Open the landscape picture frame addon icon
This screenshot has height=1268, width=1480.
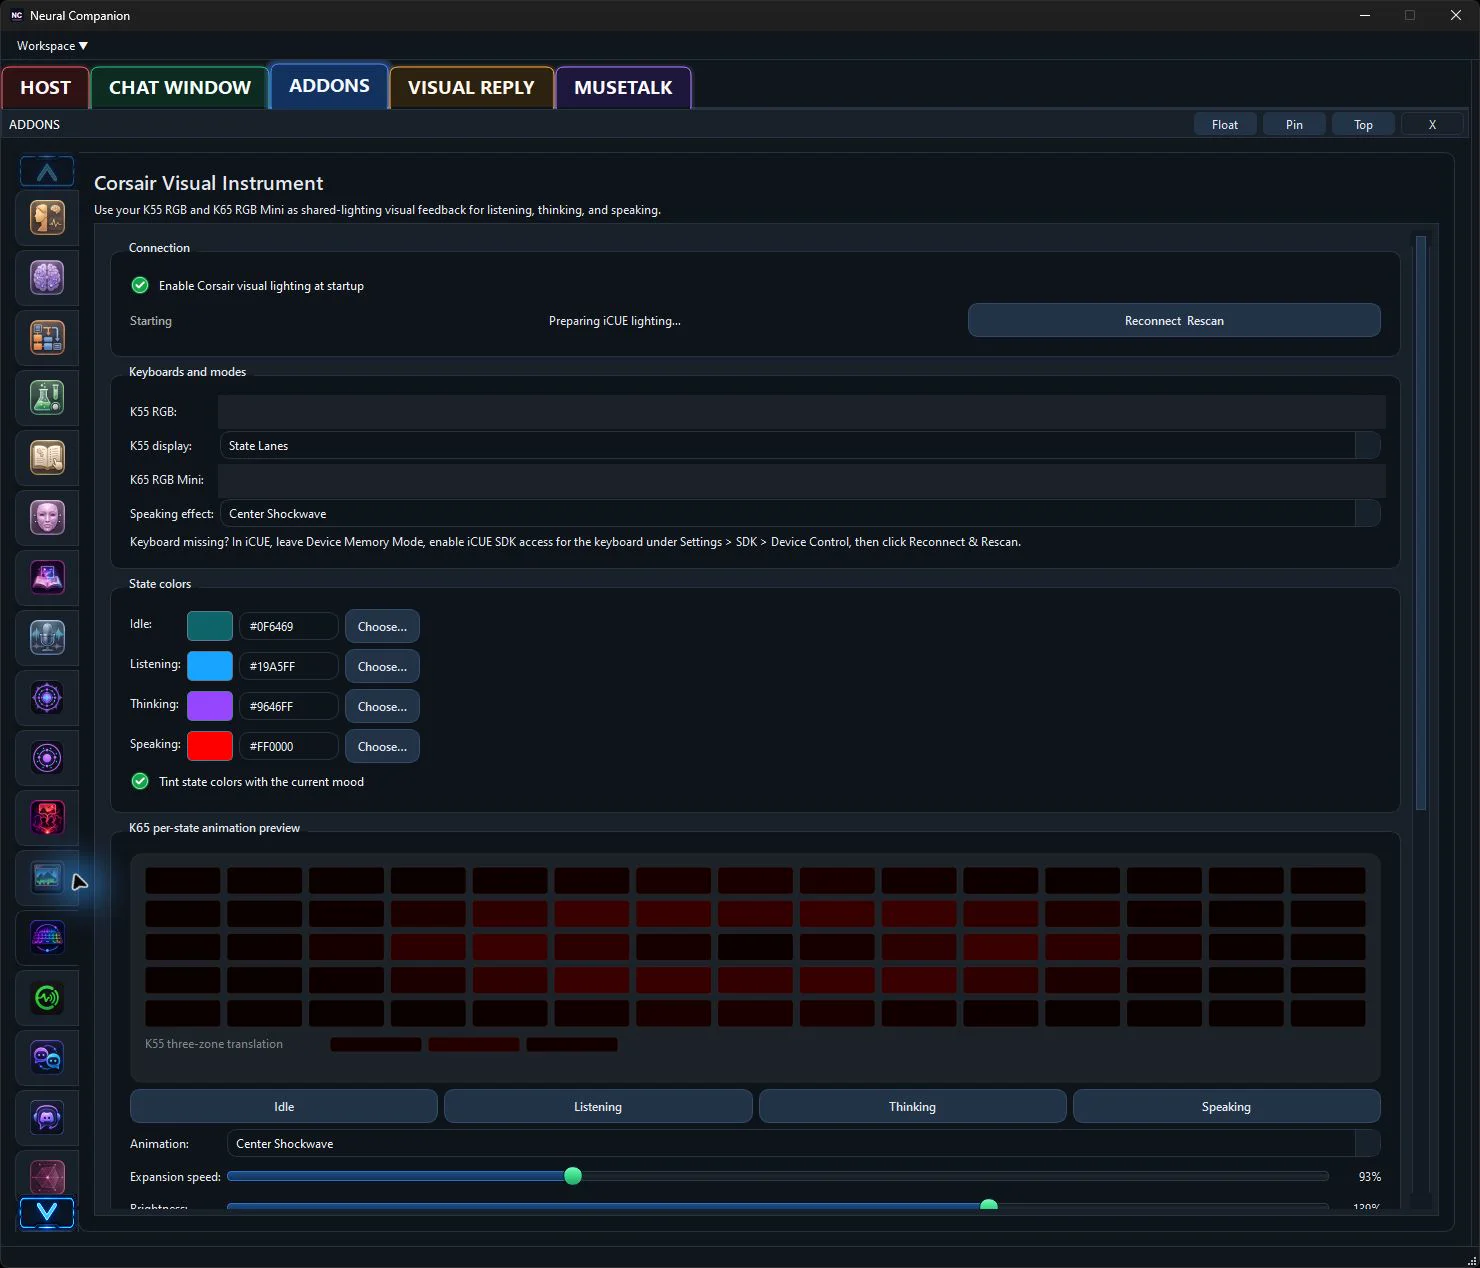point(47,877)
